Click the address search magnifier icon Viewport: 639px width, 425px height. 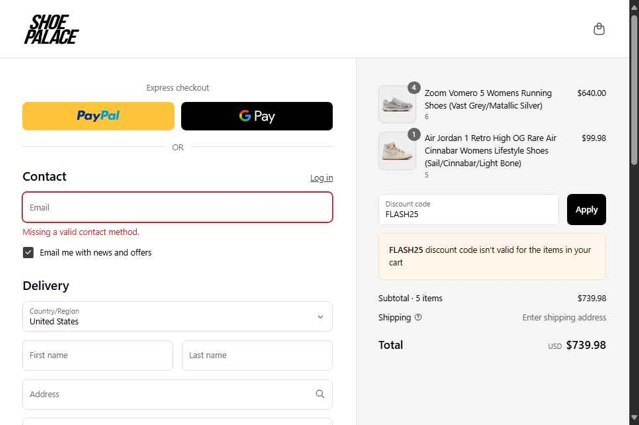[x=320, y=394]
